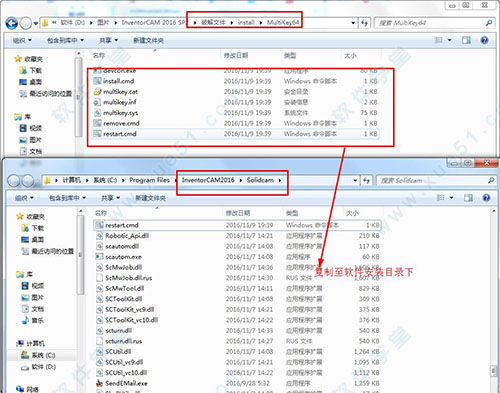Open 共享 menu in lower window

[x=110, y=198]
